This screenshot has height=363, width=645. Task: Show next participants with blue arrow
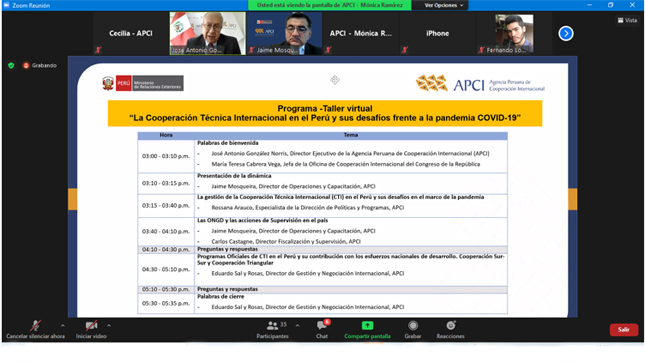566,33
